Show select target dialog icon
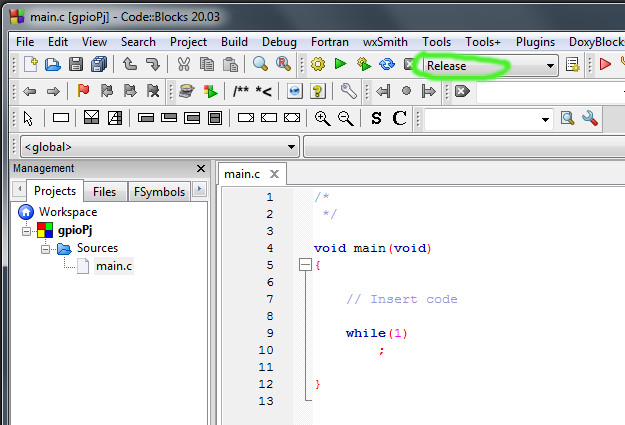Viewport: 625px width, 425px height. tap(573, 65)
